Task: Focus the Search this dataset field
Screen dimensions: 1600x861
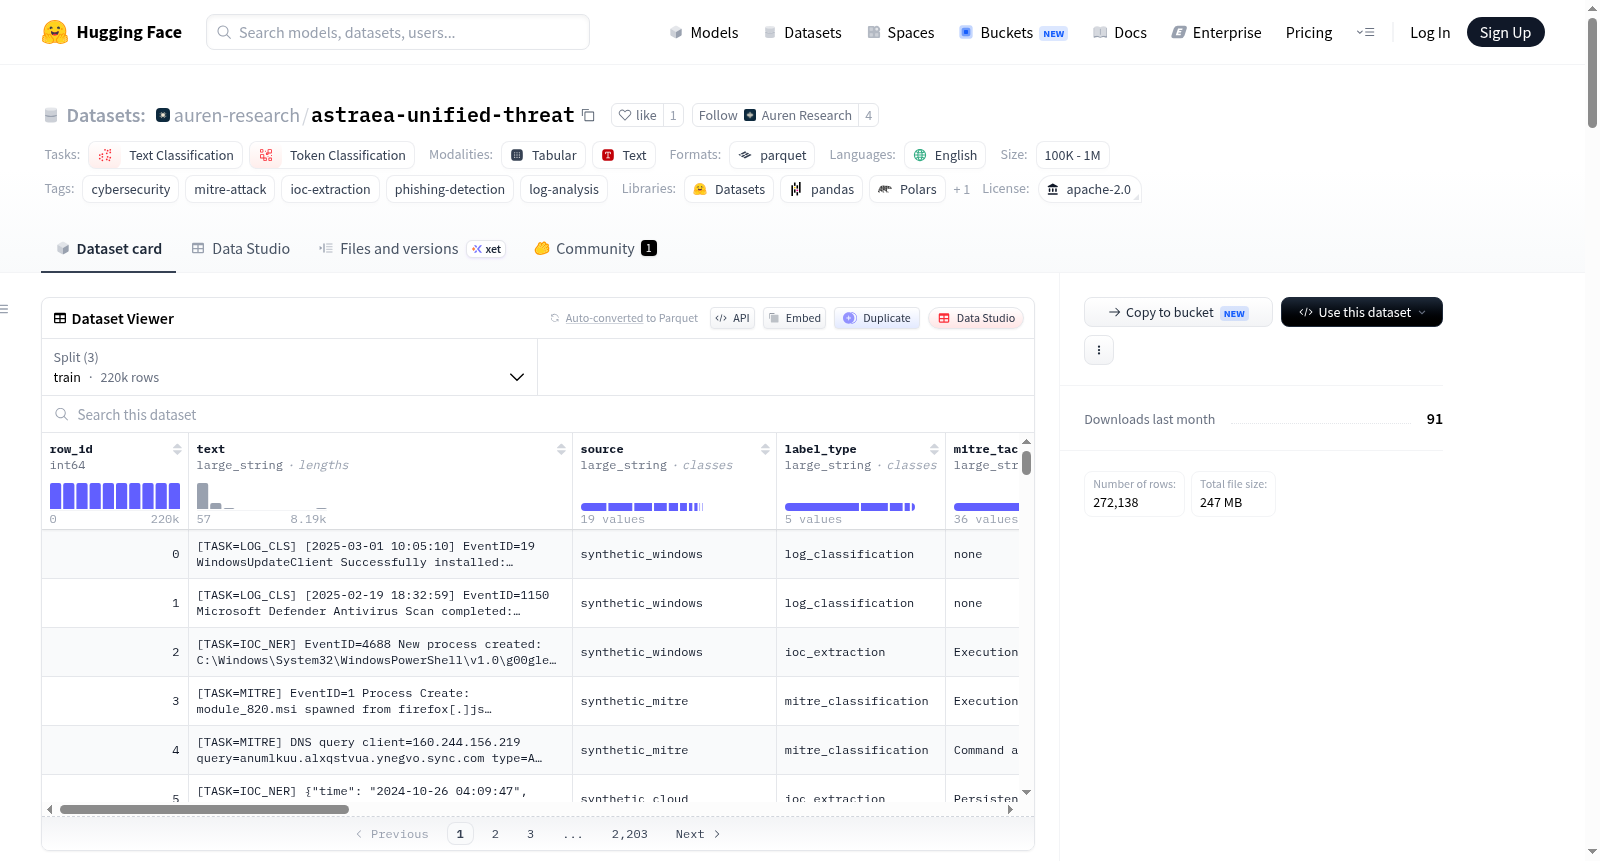Action: [538, 414]
